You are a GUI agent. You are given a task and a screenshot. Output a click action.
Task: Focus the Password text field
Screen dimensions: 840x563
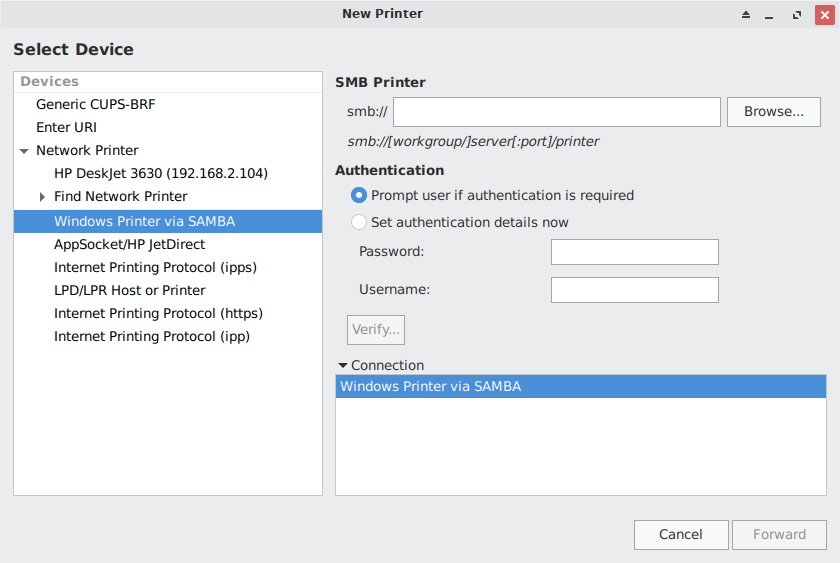coord(634,252)
